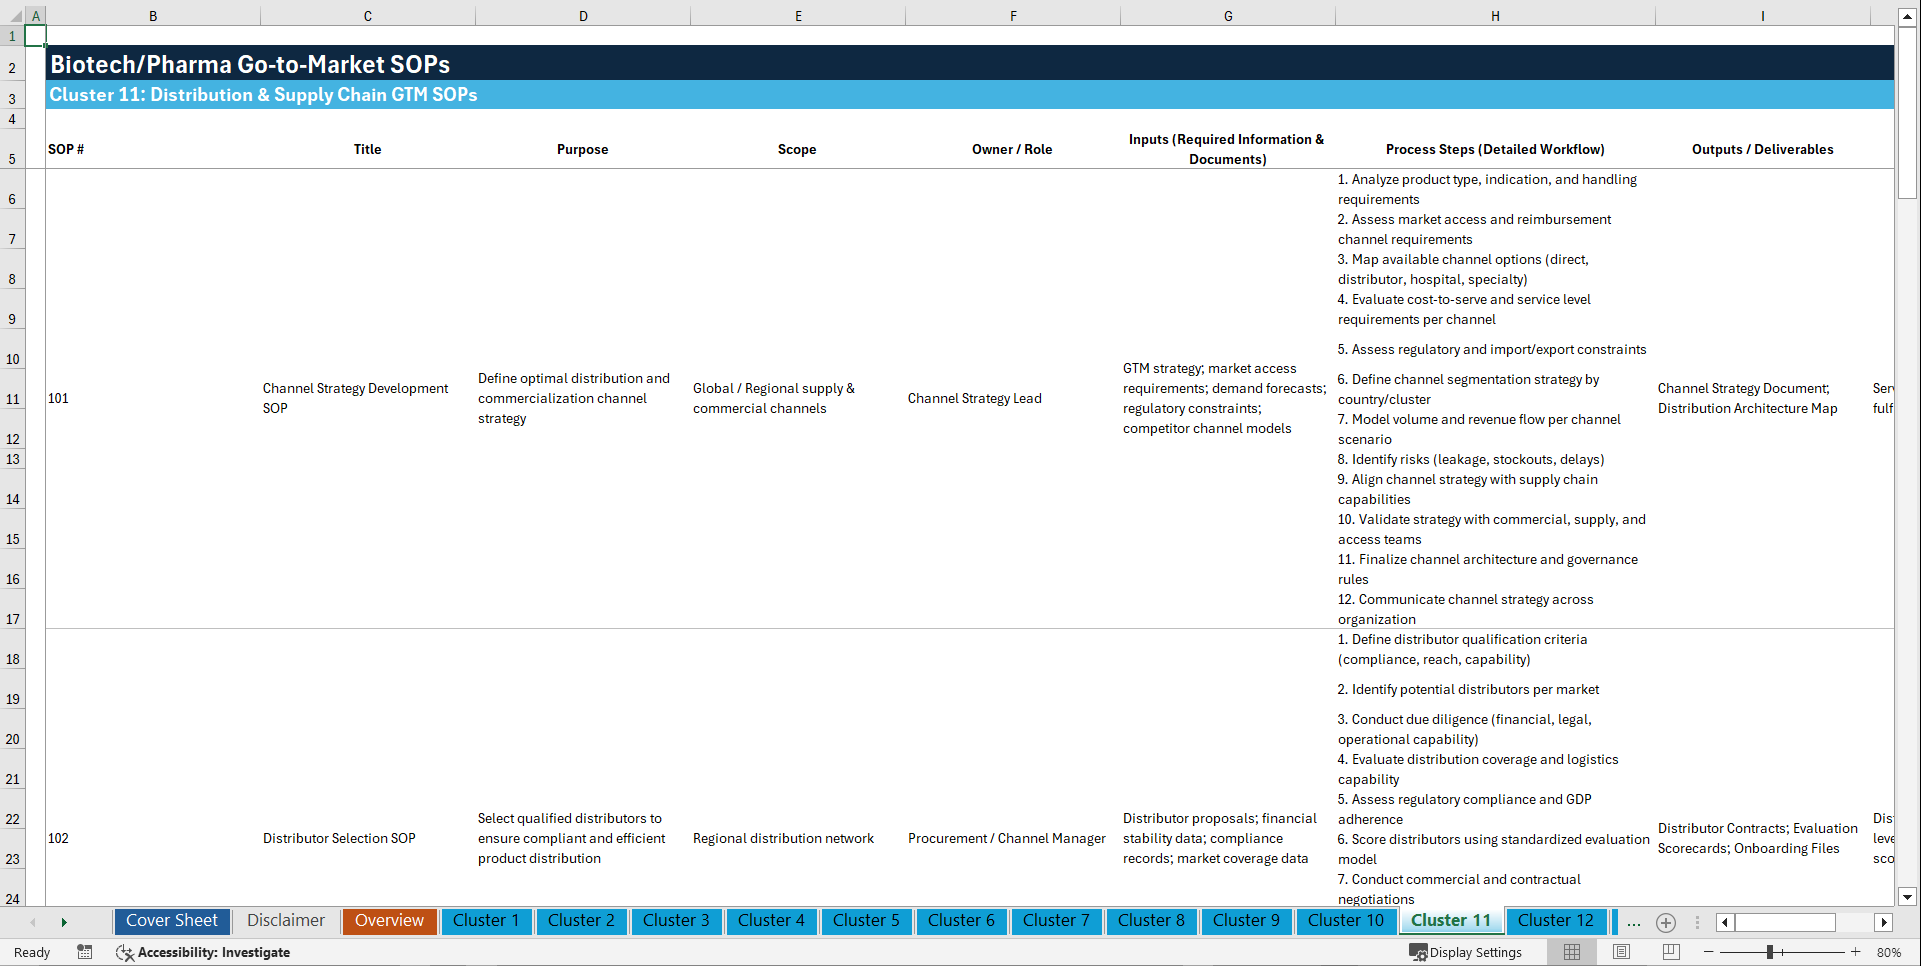Select the Normal view icon in status bar

coord(1571,952)
